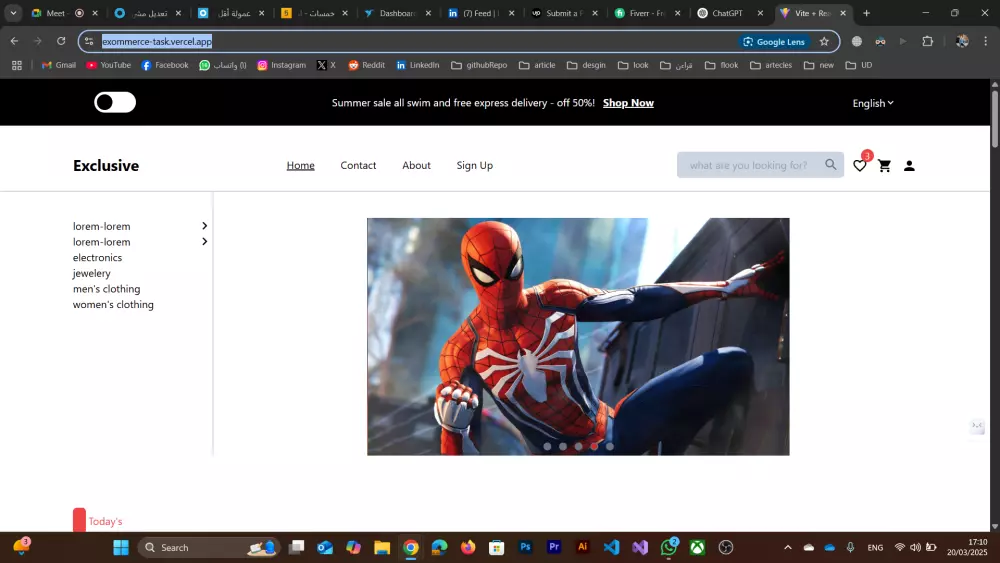This screenshot has height=563, width=1000.
Task: Select the electronics category
Action: tap(97, 258)
